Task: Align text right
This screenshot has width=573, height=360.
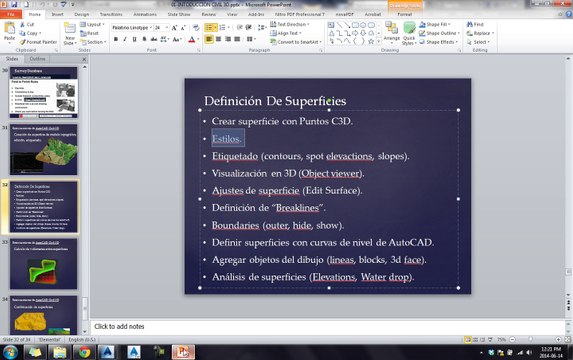Action: click(x=228, y=39)
